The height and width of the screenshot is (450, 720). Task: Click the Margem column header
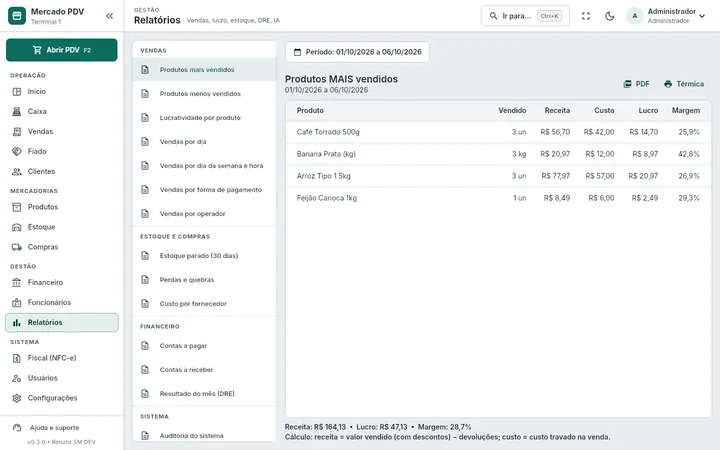[x=686, y=110]
